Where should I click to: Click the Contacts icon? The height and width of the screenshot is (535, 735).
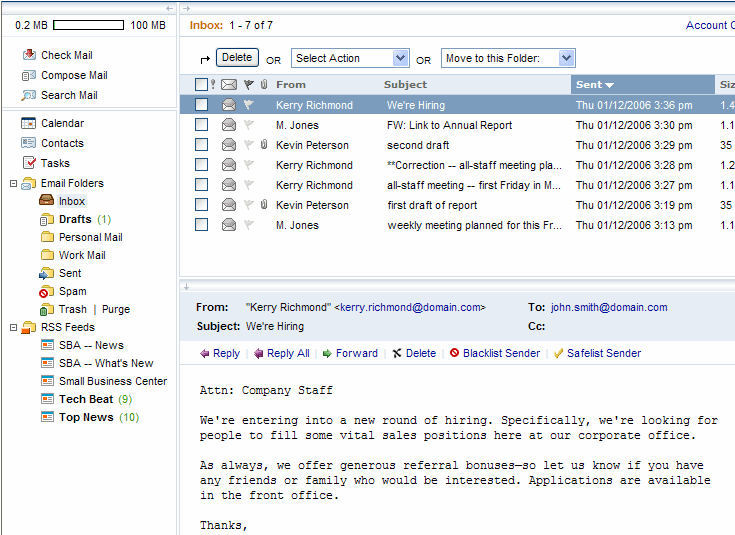[29, 143]
